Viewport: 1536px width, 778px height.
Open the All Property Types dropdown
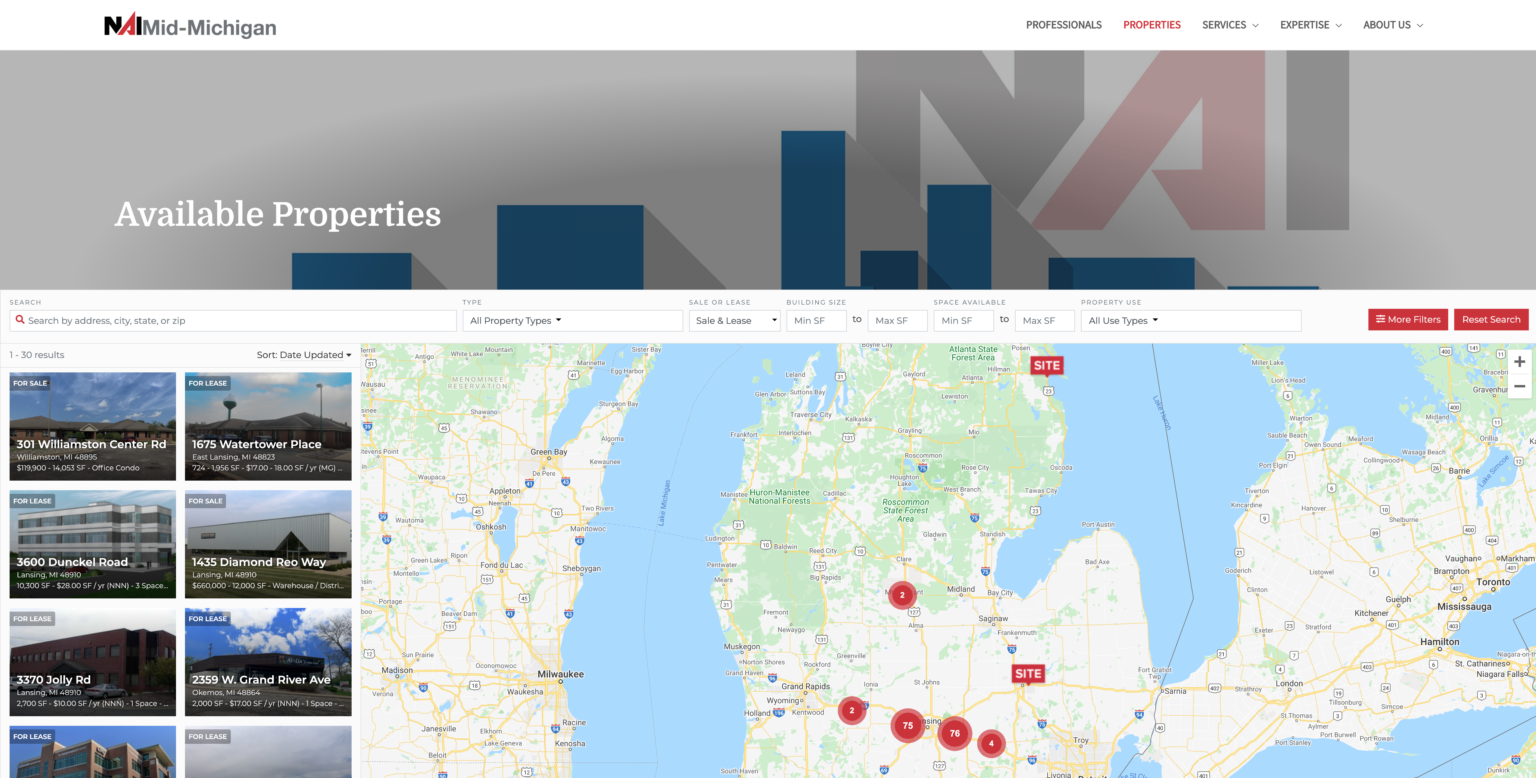click(x=572, y=320)
